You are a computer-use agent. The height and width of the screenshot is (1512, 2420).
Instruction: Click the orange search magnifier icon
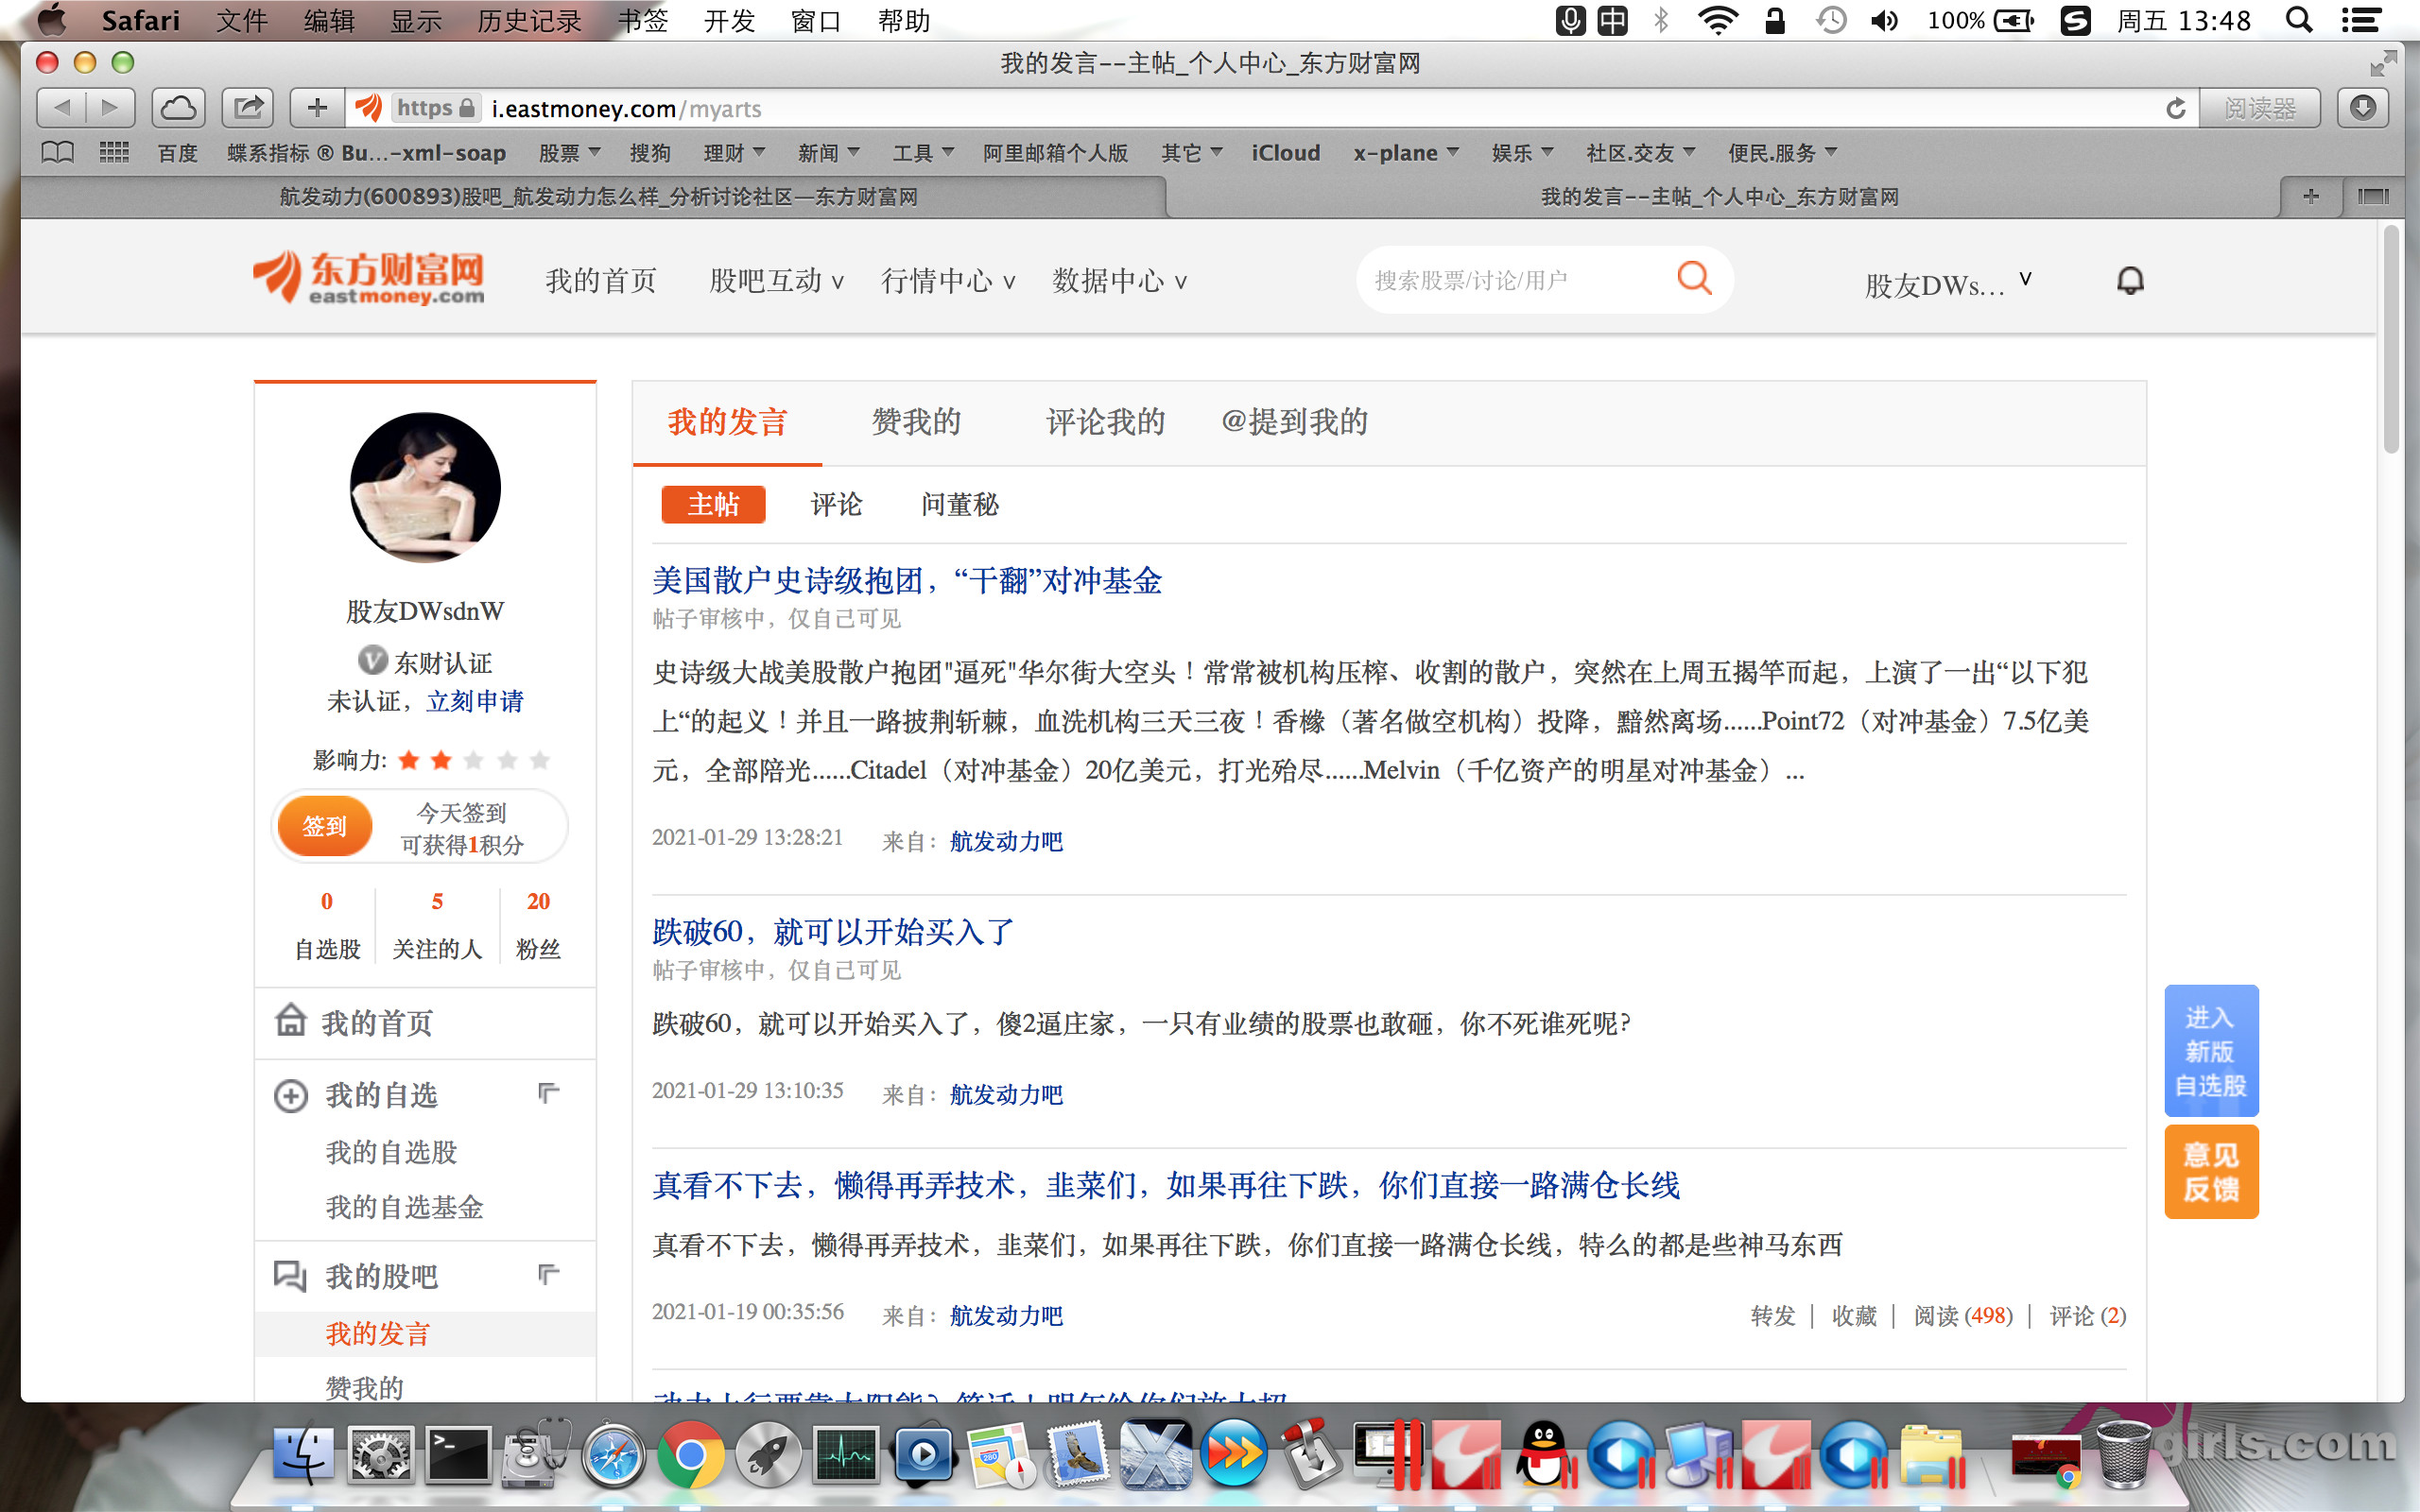pos(1693,278)
